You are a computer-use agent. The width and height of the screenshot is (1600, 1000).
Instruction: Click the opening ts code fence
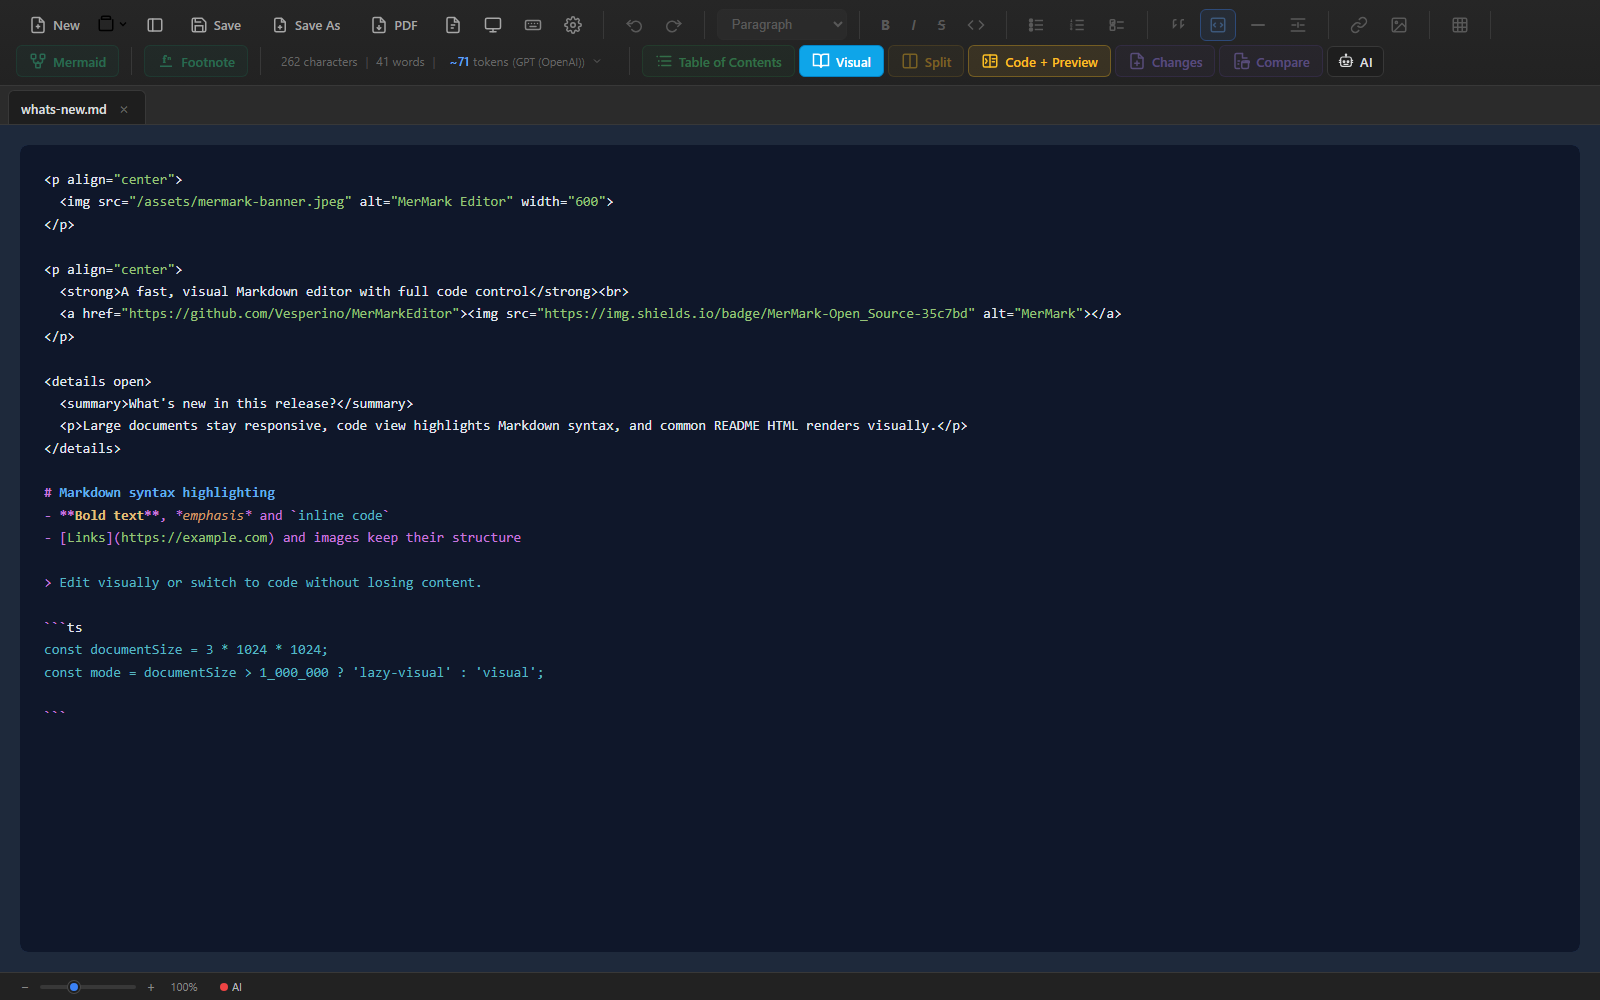point(63,628)
